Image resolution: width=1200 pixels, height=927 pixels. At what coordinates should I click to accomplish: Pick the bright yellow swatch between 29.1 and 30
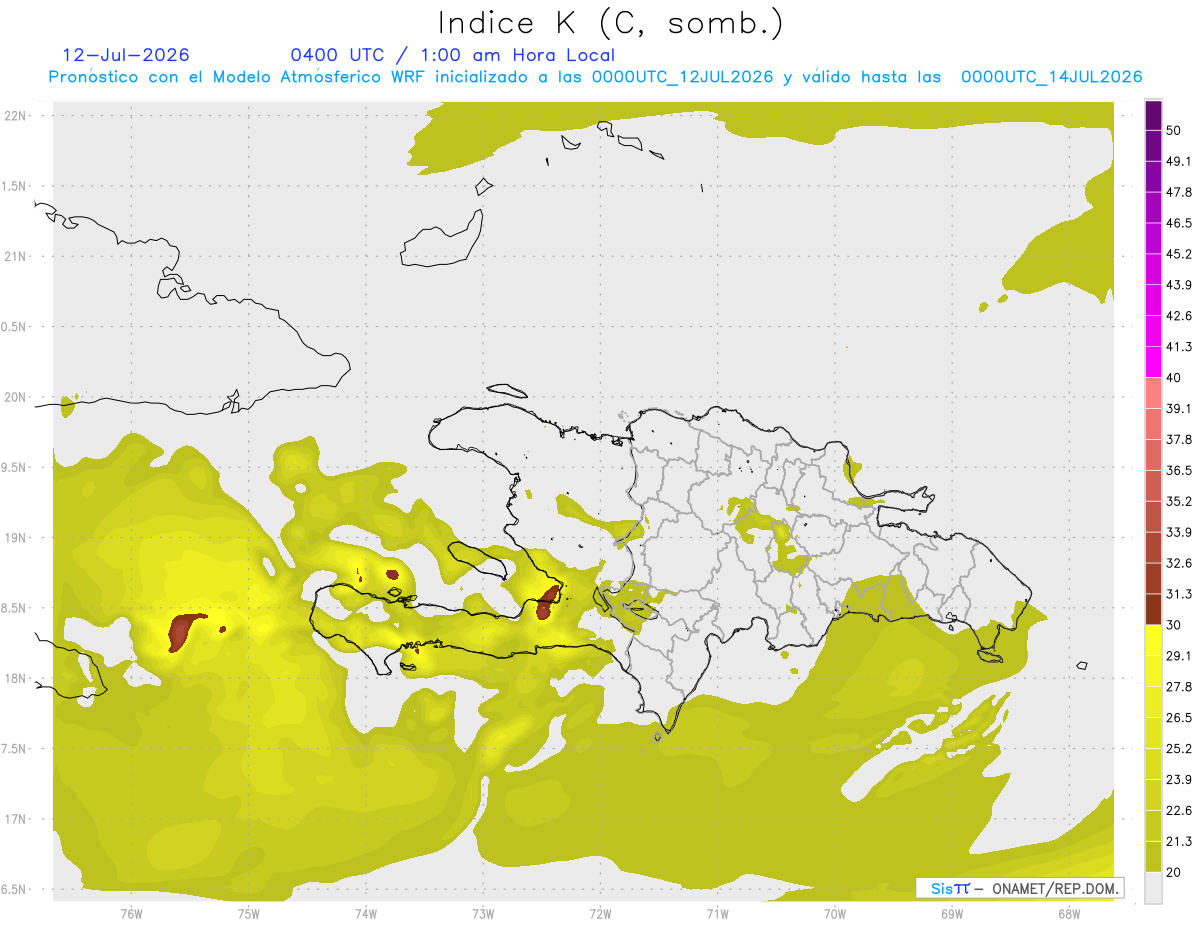(1154, 640)
